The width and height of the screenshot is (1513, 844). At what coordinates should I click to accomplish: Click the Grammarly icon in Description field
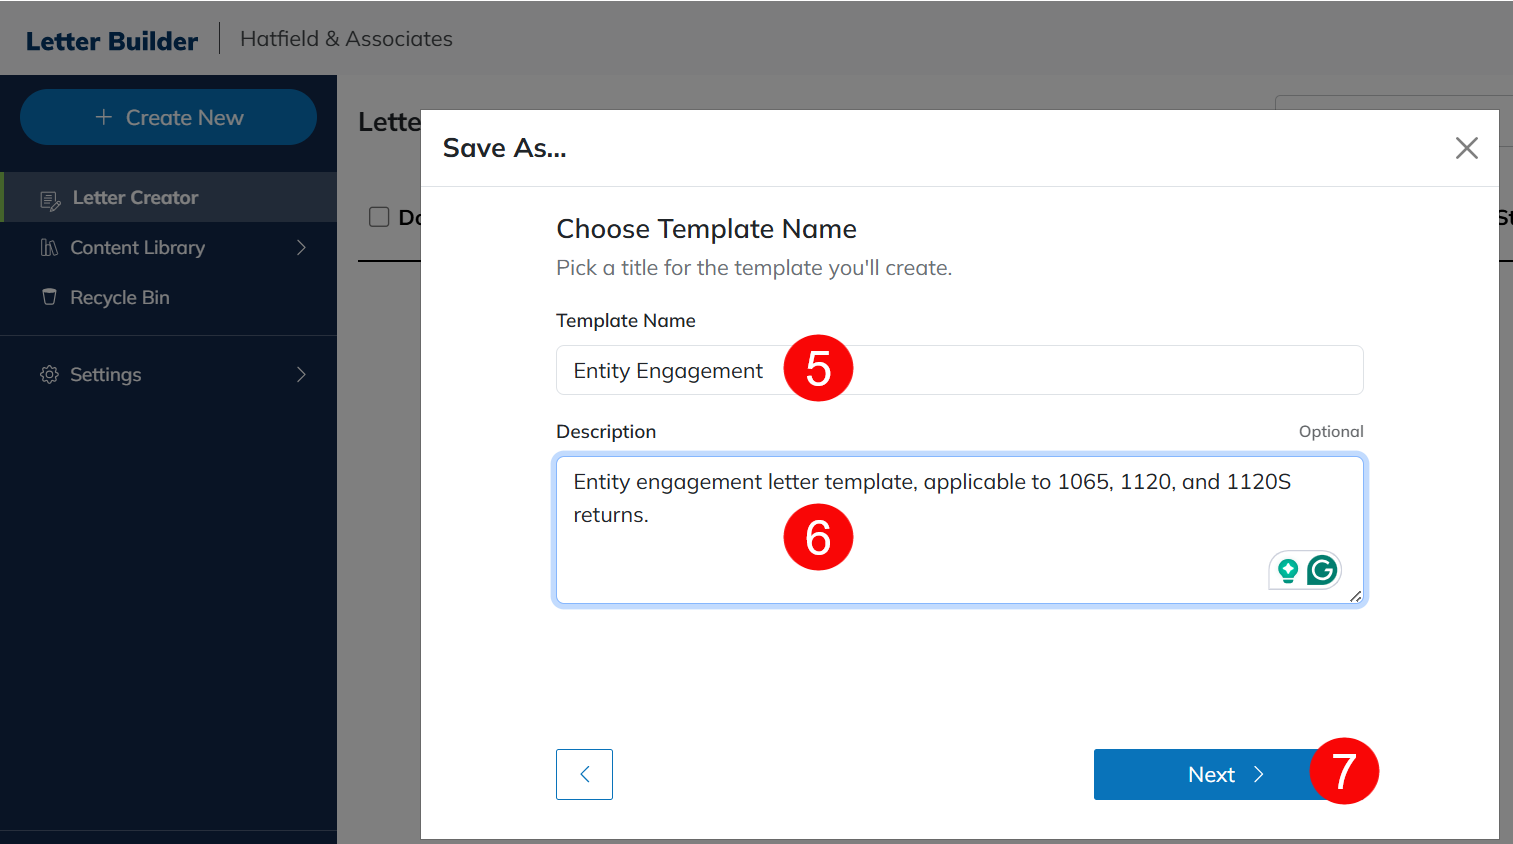click(1322, 570)
